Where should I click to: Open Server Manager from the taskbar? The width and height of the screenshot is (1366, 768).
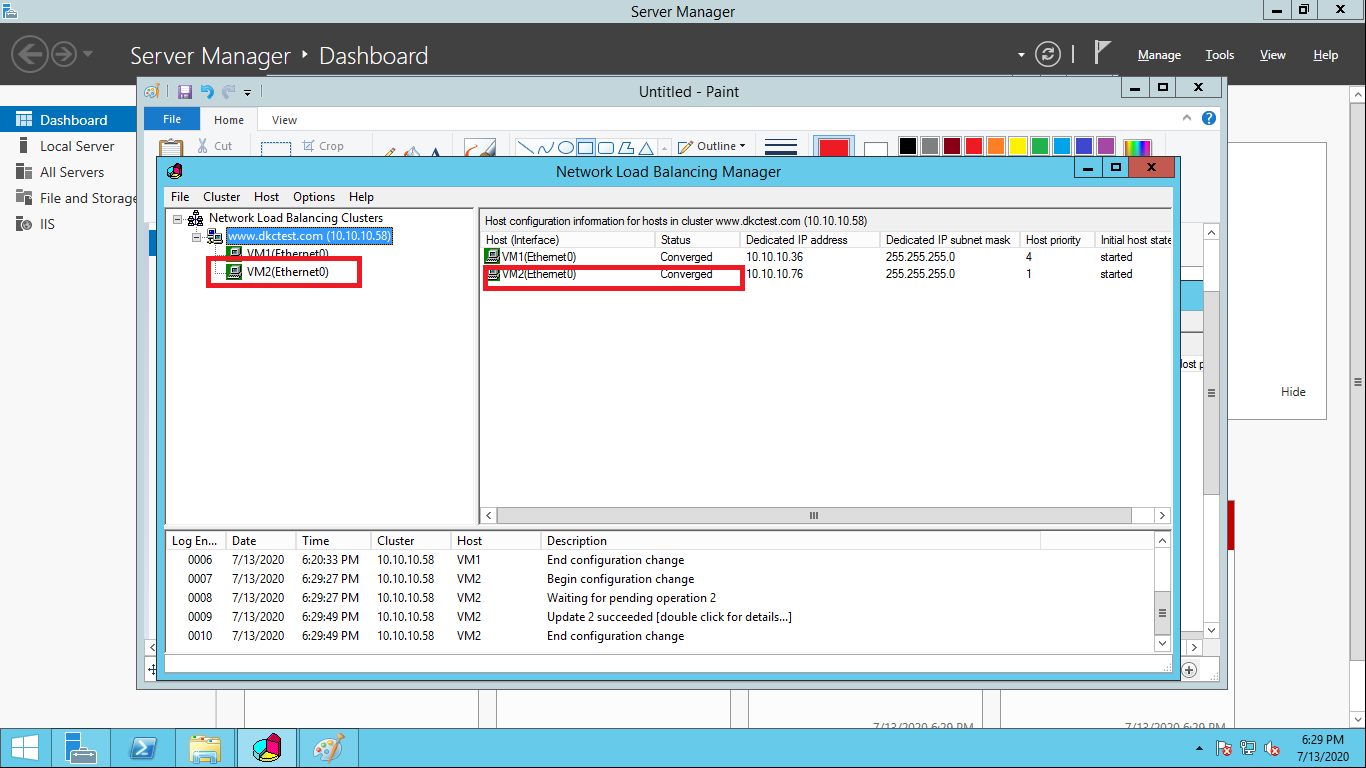pos(81,748)
